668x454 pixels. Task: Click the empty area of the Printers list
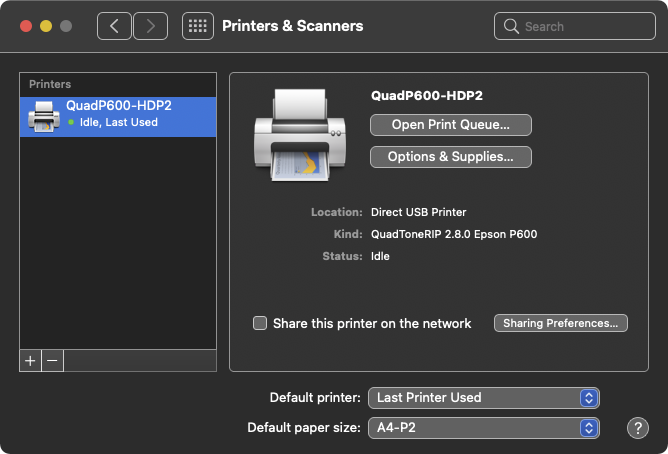point(118,243)
